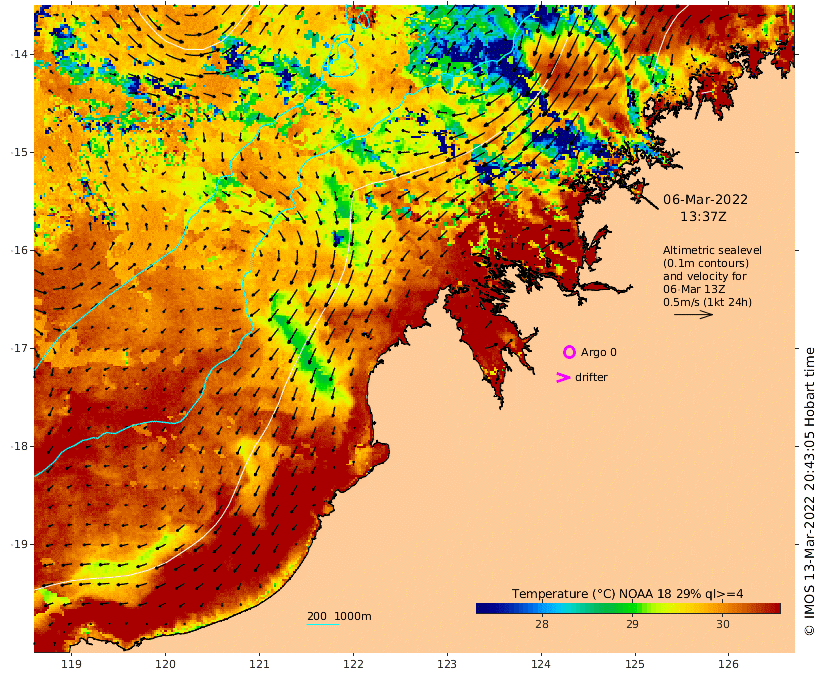
Task: Click the '06-Mar-2022' date label
Action: pos(705,199)
